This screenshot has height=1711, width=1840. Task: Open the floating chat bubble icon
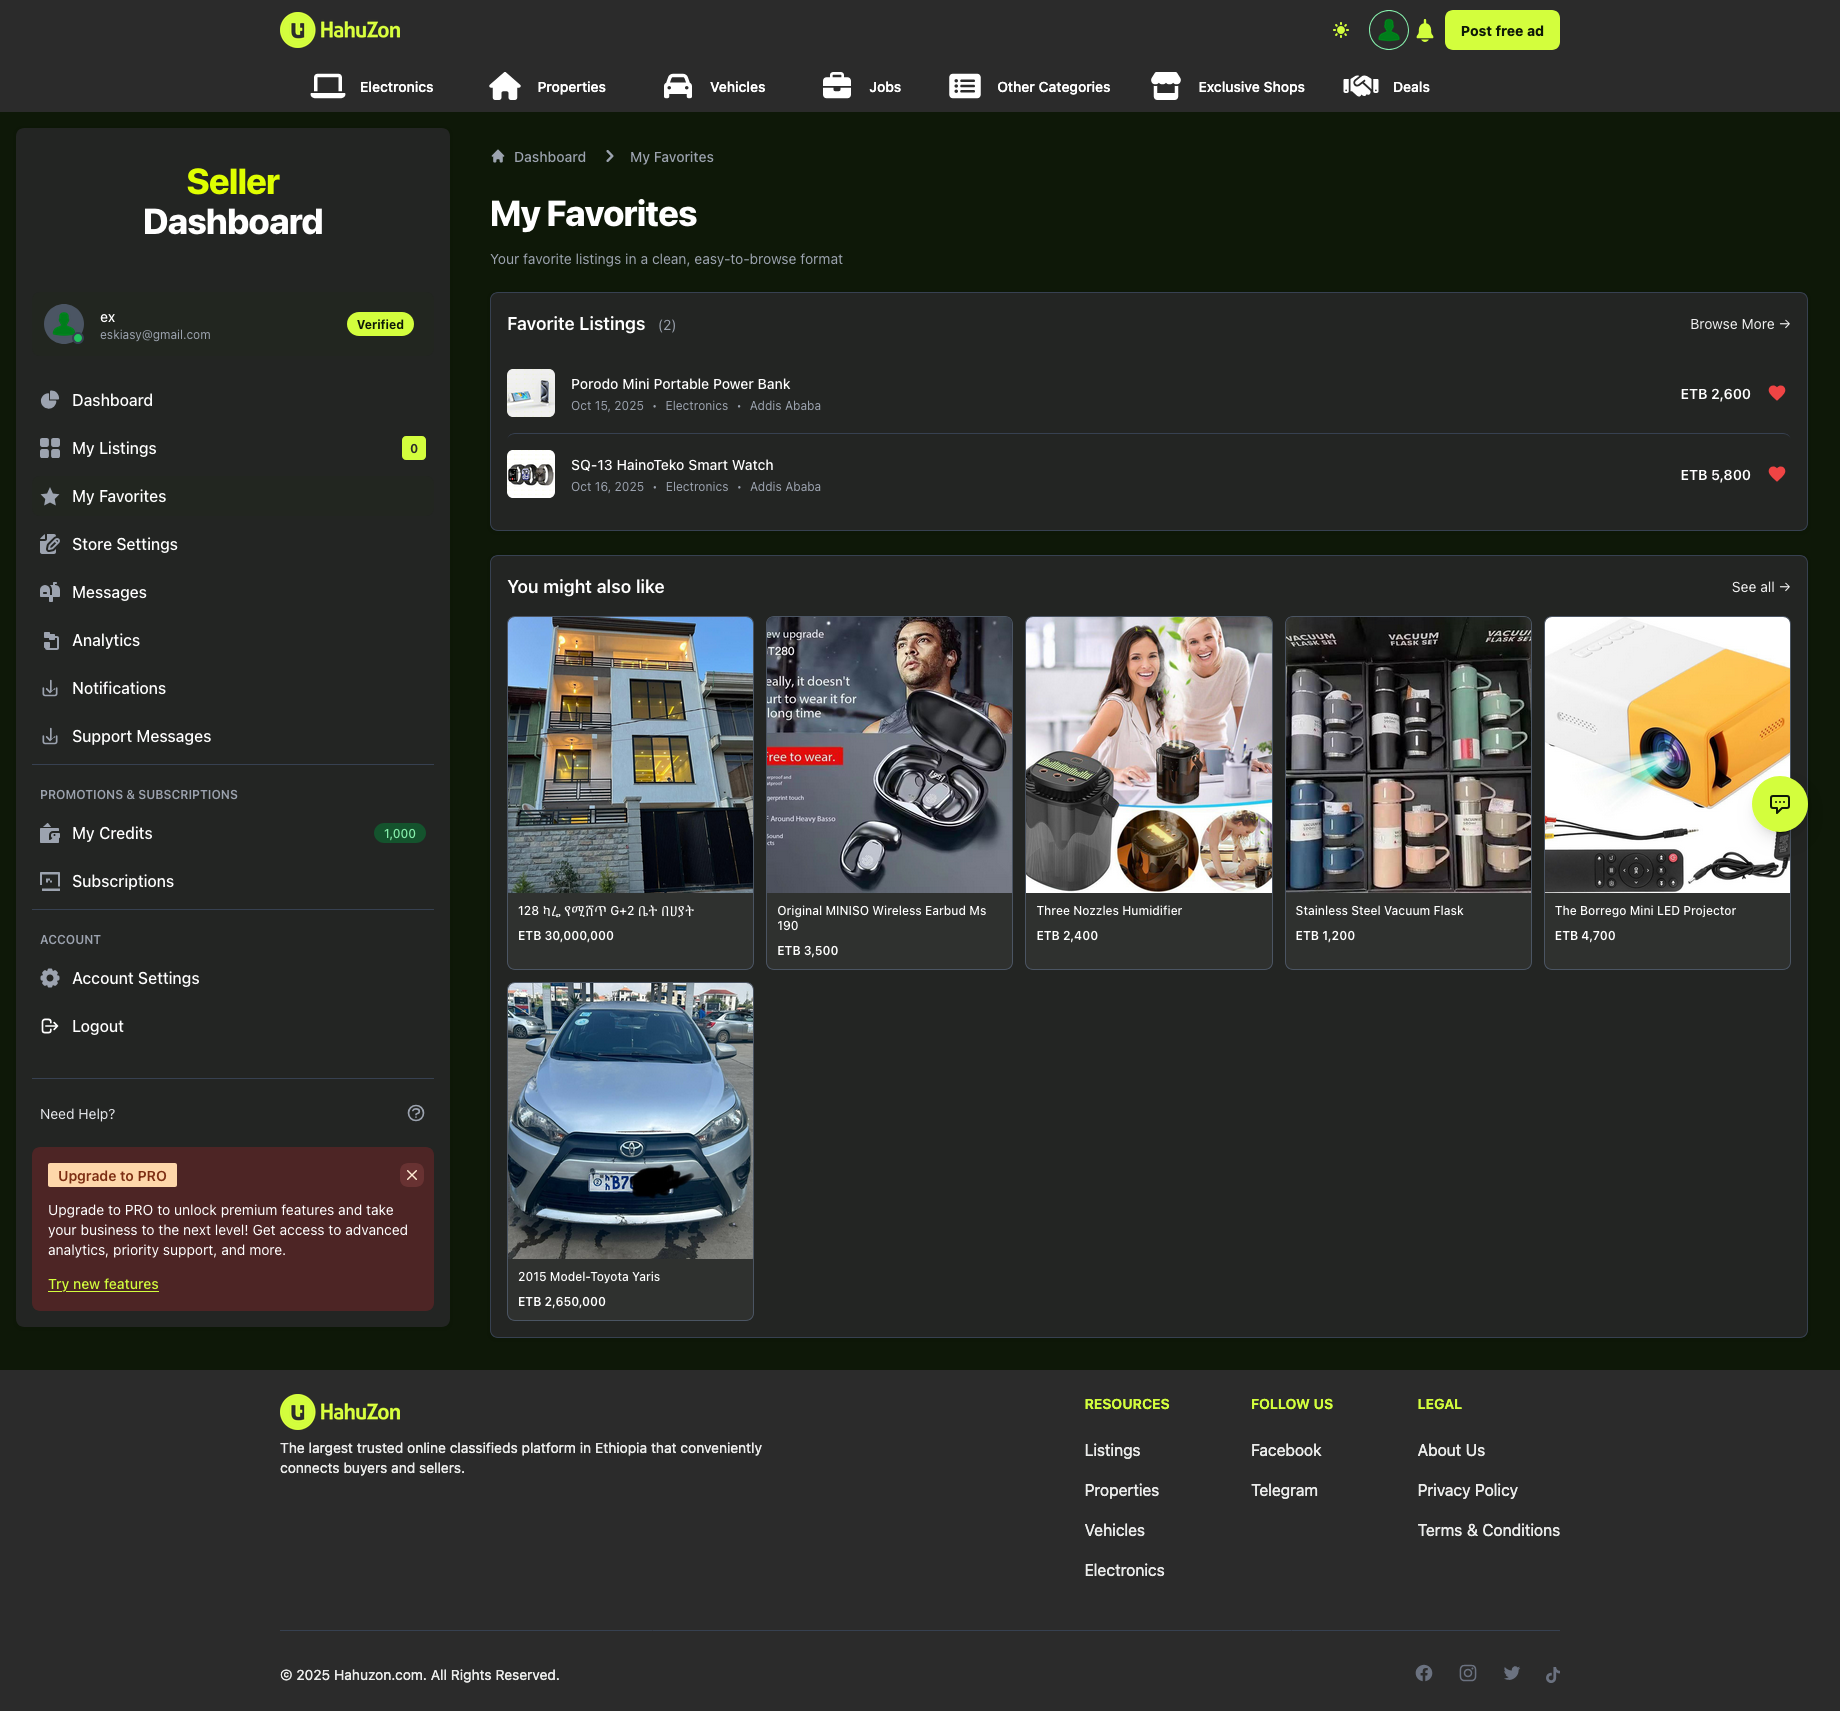pyautogui.click(x=1779, y=804)
